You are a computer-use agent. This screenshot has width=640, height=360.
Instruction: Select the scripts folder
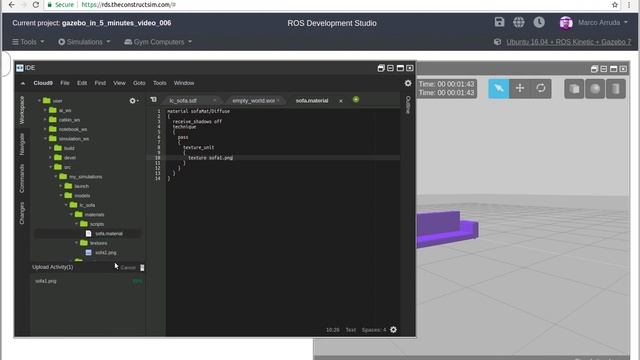coord(97,224)
